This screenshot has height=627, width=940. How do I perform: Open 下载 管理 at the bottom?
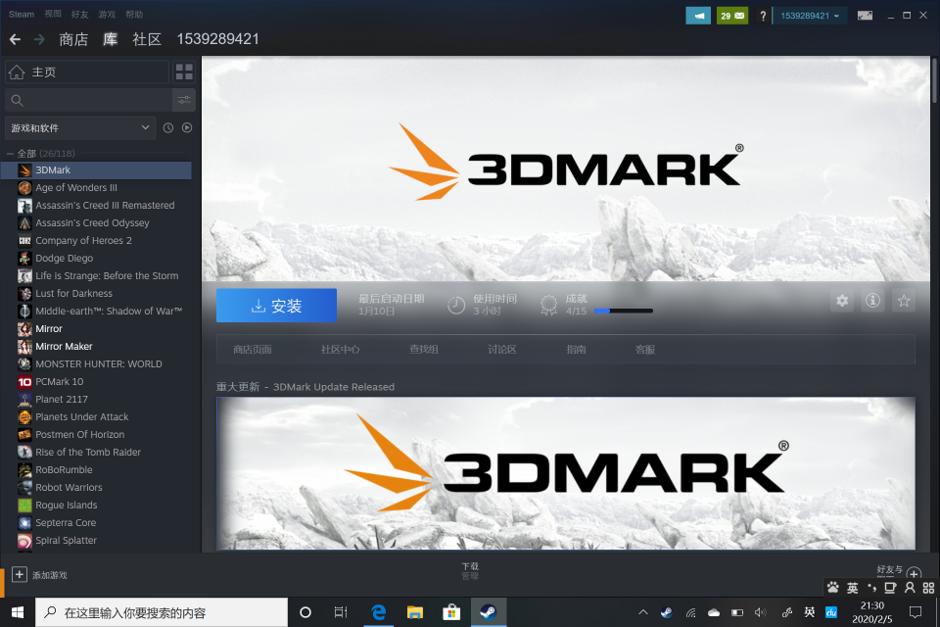click(x=470, y=571)
